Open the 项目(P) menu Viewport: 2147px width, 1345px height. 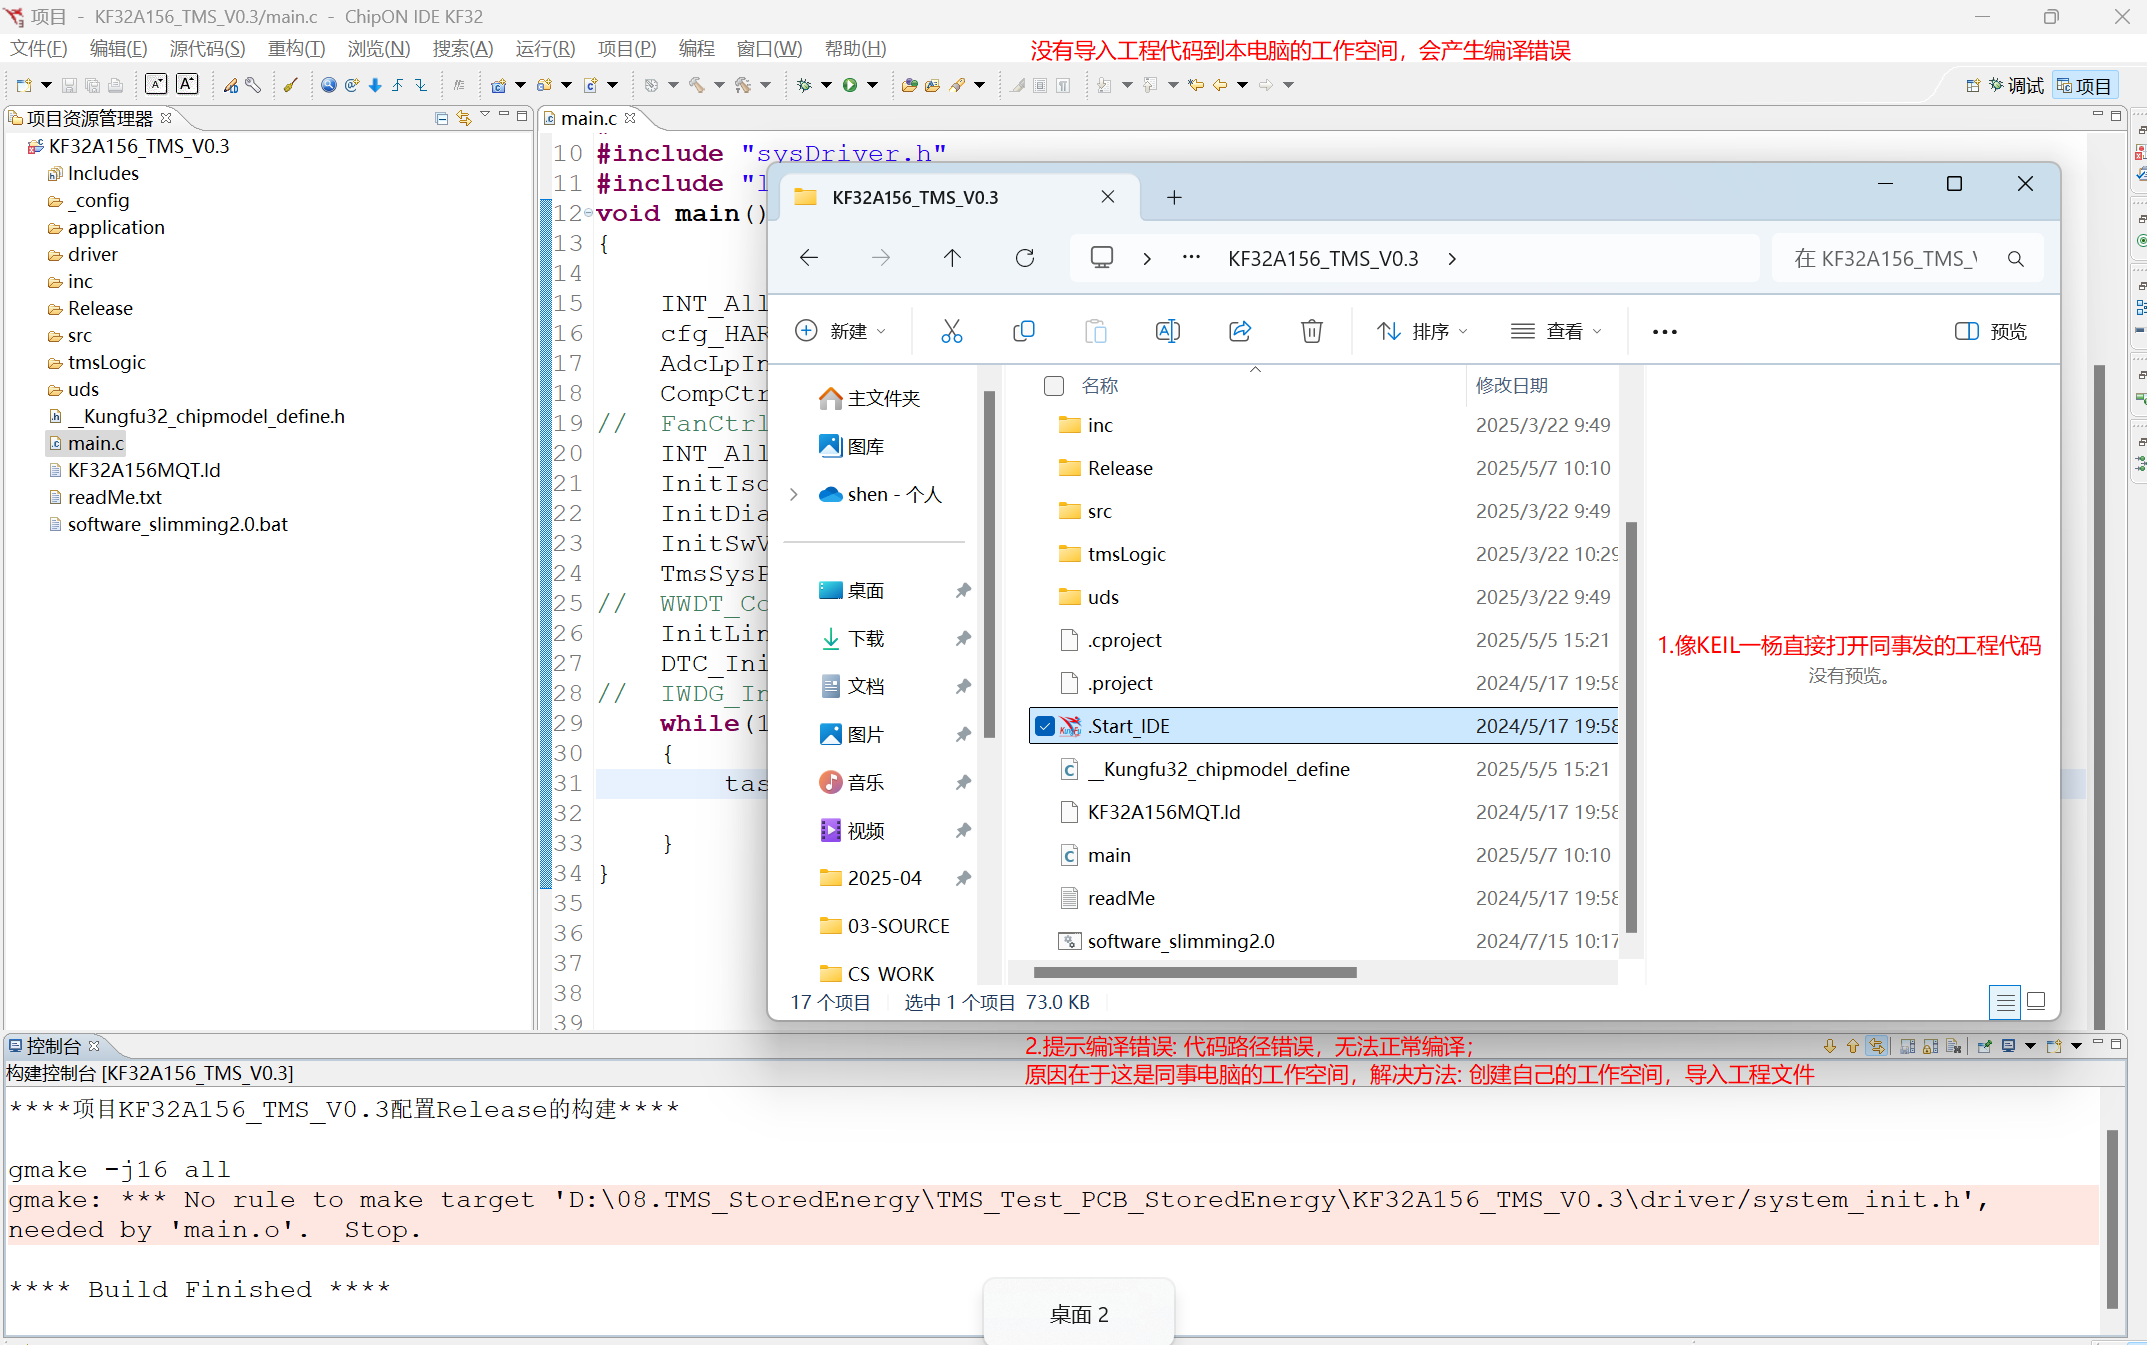click(626, 48)
